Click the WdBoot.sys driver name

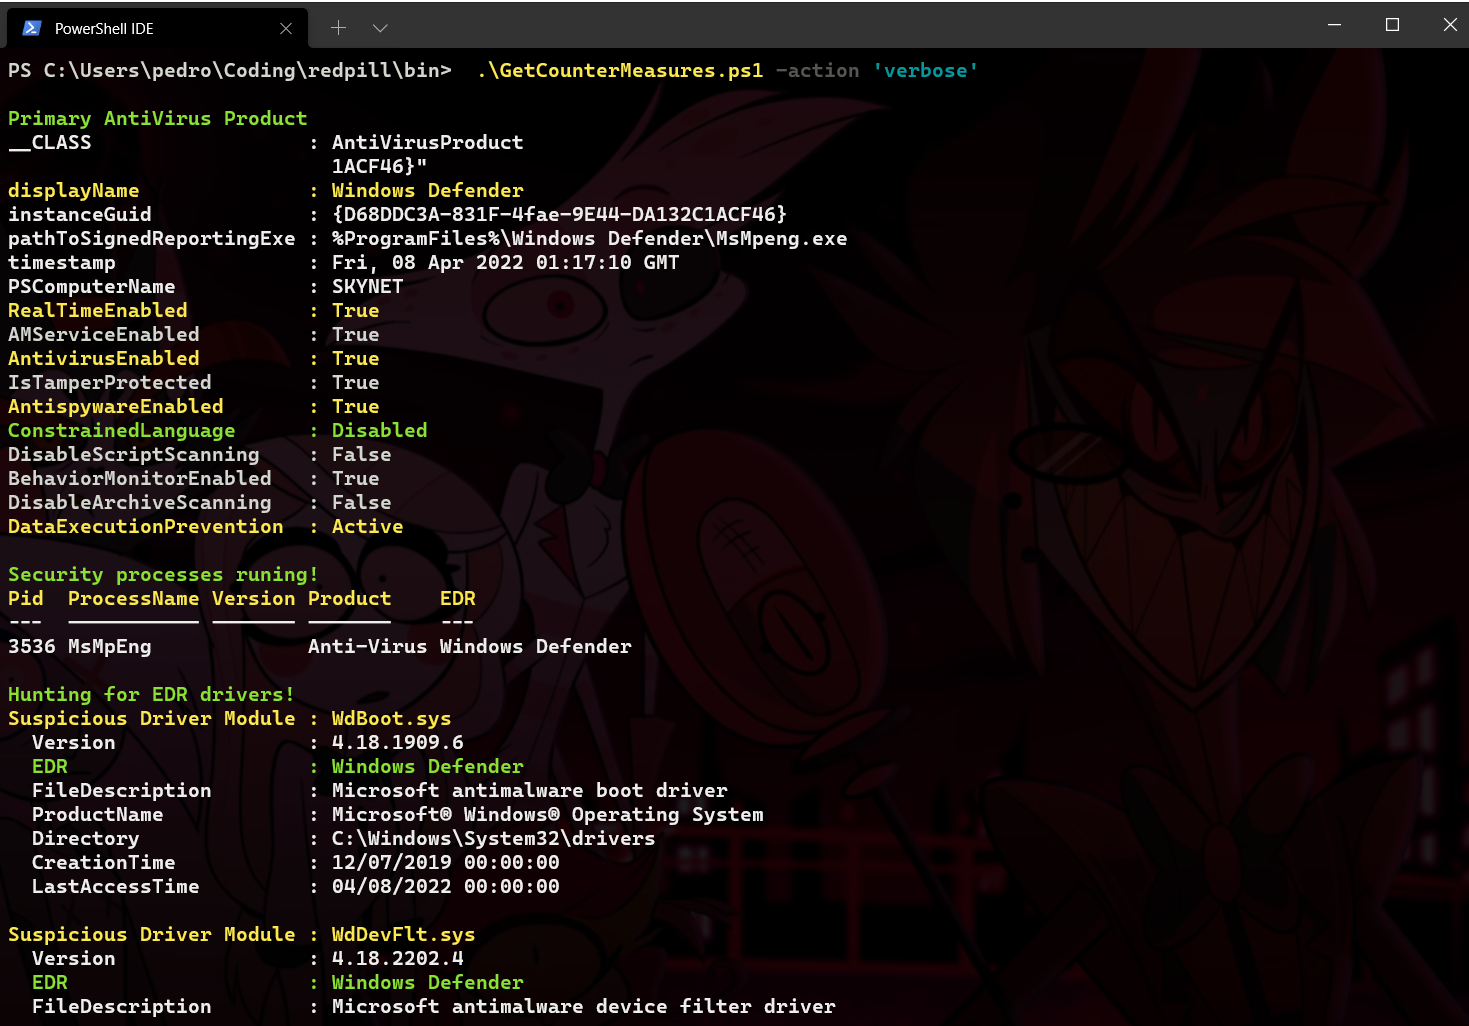(391, 719)
